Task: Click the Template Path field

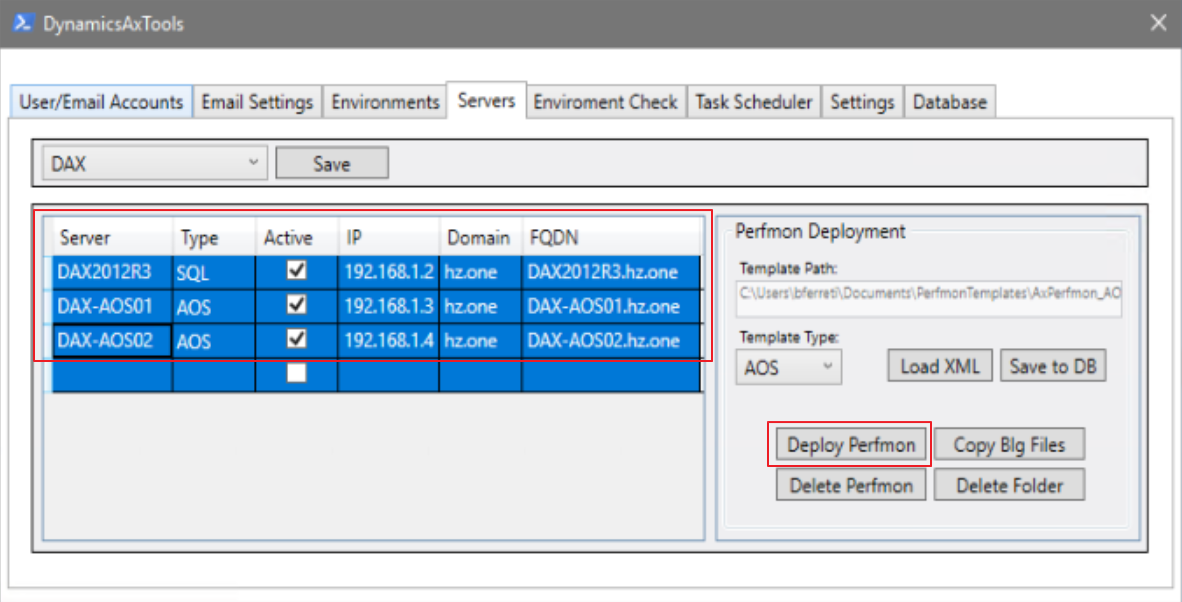Action: point(929,297)
